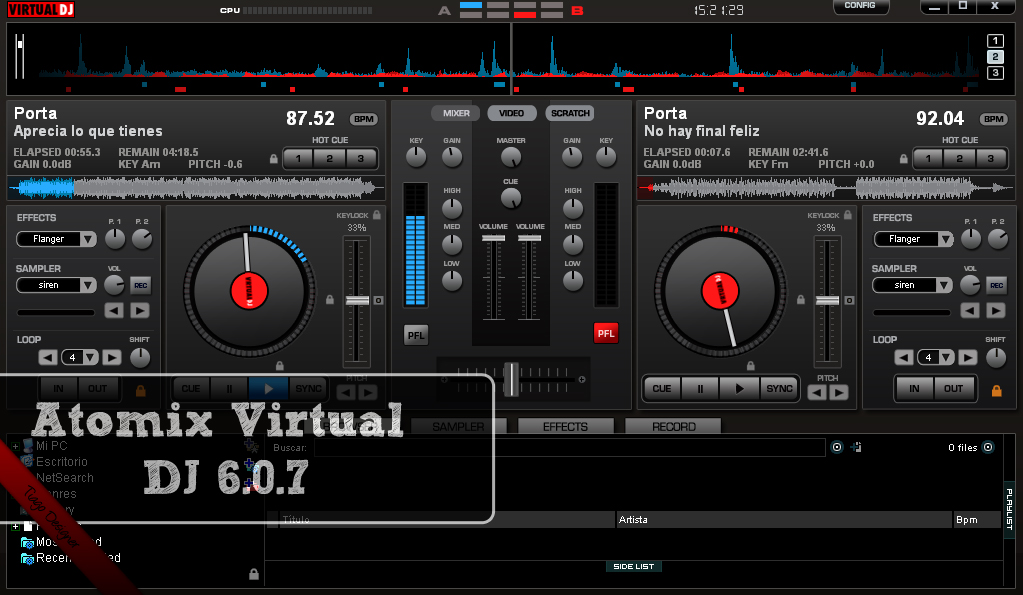Halve the loop length on deck A
The width and height of the screenshot is (1023, 595).
tap(48, 358)
